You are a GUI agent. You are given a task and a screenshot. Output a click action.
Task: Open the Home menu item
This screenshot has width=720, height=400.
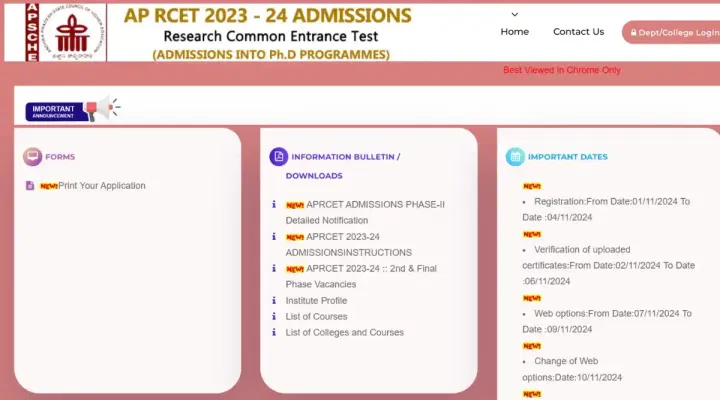514,32
